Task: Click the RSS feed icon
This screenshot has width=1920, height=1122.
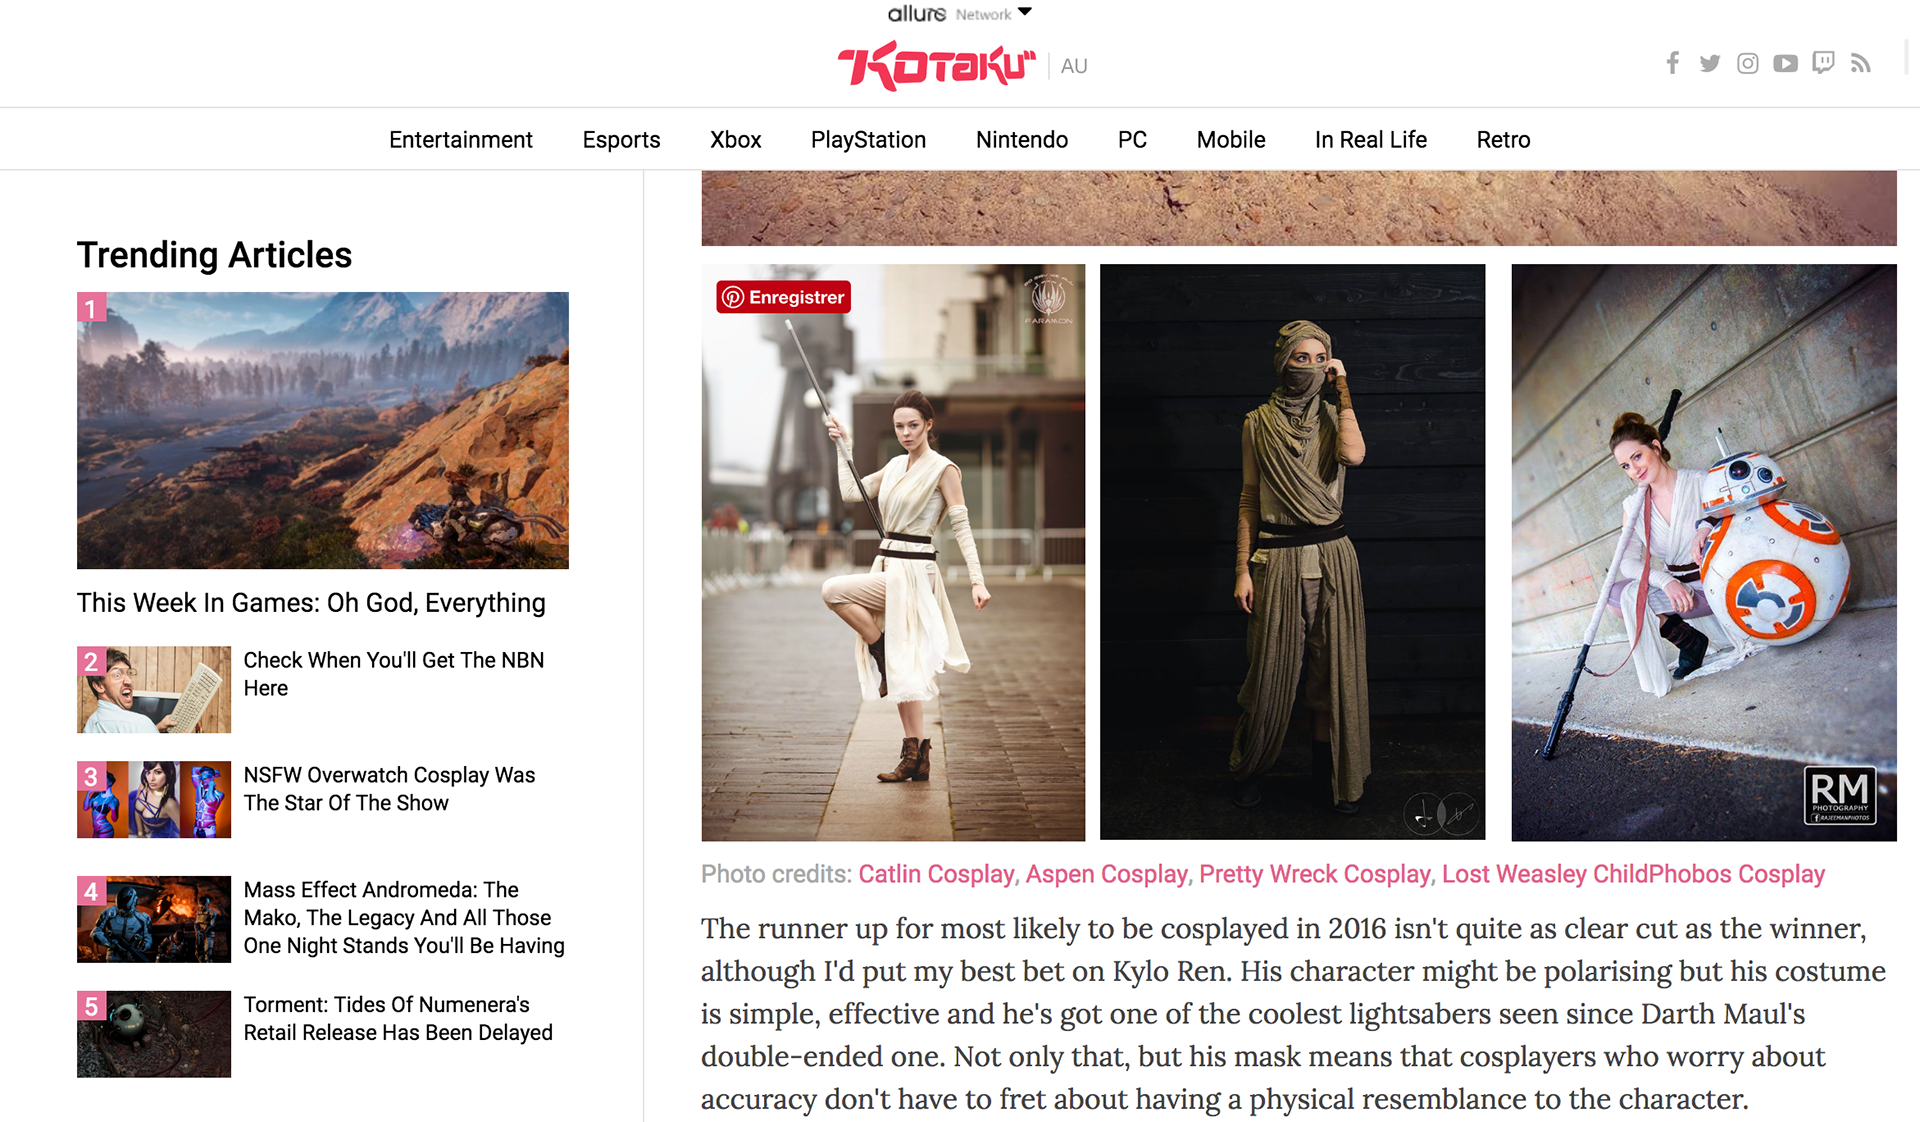Action: click(1860, 64)
